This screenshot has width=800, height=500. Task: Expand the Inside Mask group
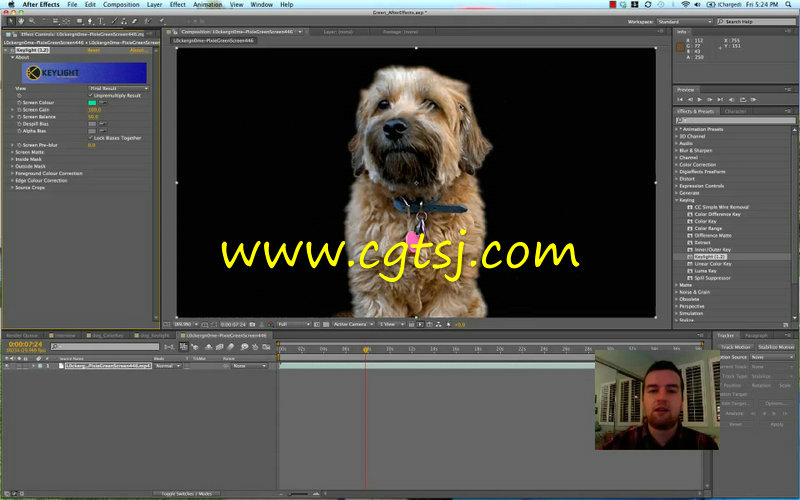click(12, 159)
